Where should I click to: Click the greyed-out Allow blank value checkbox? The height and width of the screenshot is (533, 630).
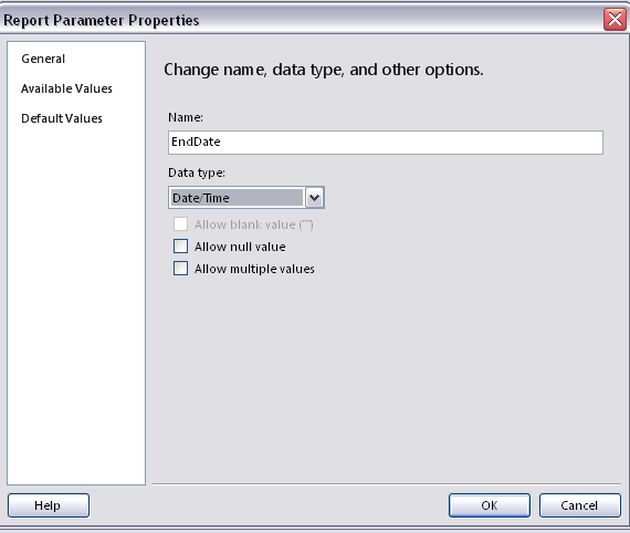pyautogui.click(x=181, y=225)
